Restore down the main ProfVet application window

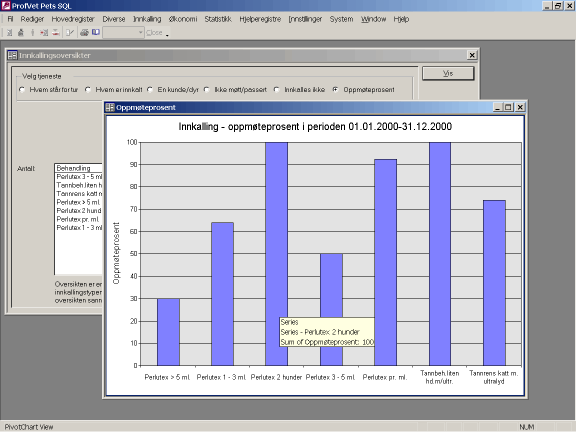pyautogui.click(x=558, y=6)
